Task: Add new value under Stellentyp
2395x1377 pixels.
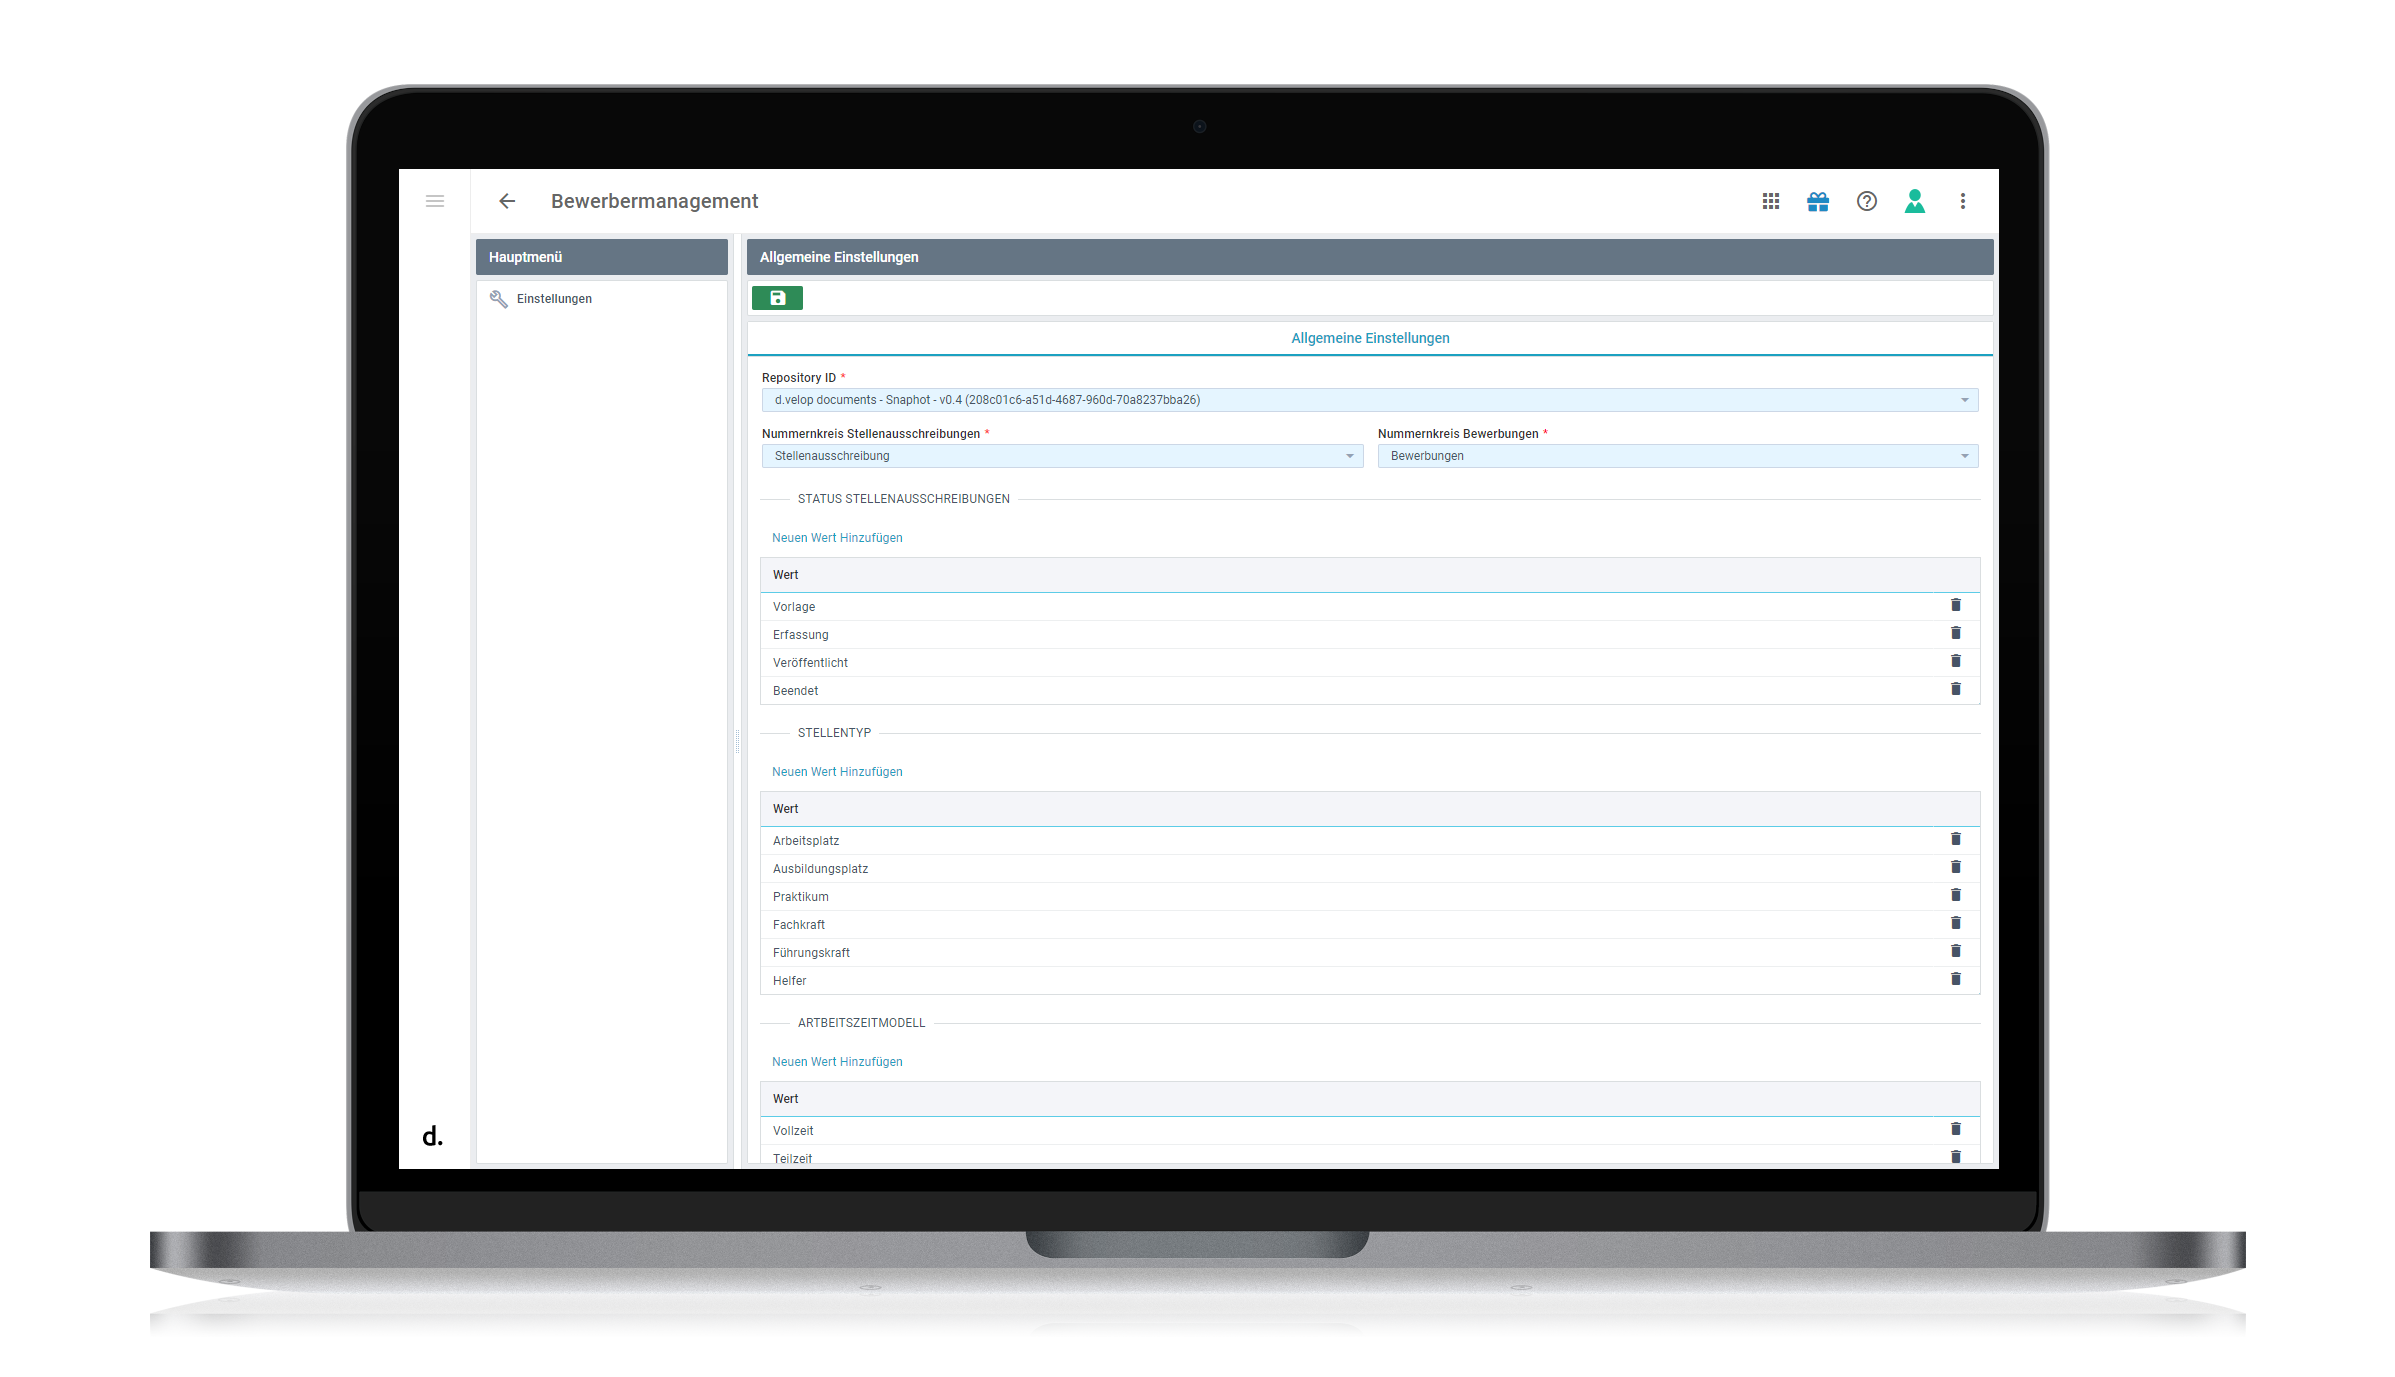Action: click(837, 772)
